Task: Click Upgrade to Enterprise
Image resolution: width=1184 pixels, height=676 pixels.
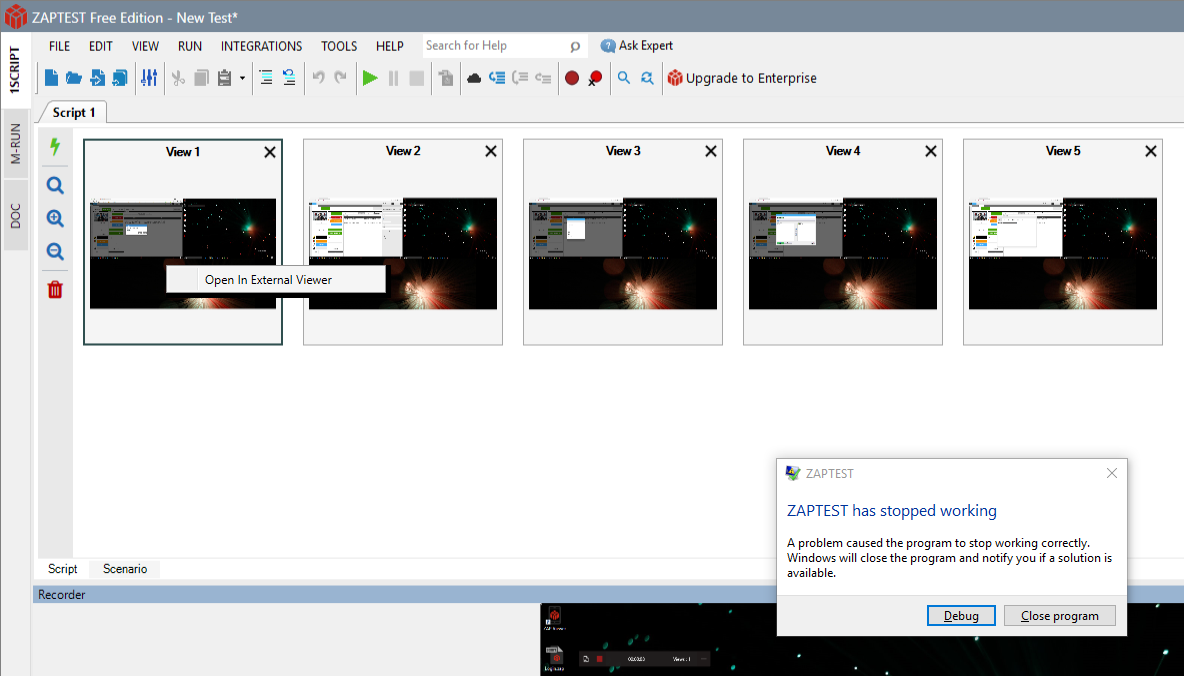Action: coord(742,78)
